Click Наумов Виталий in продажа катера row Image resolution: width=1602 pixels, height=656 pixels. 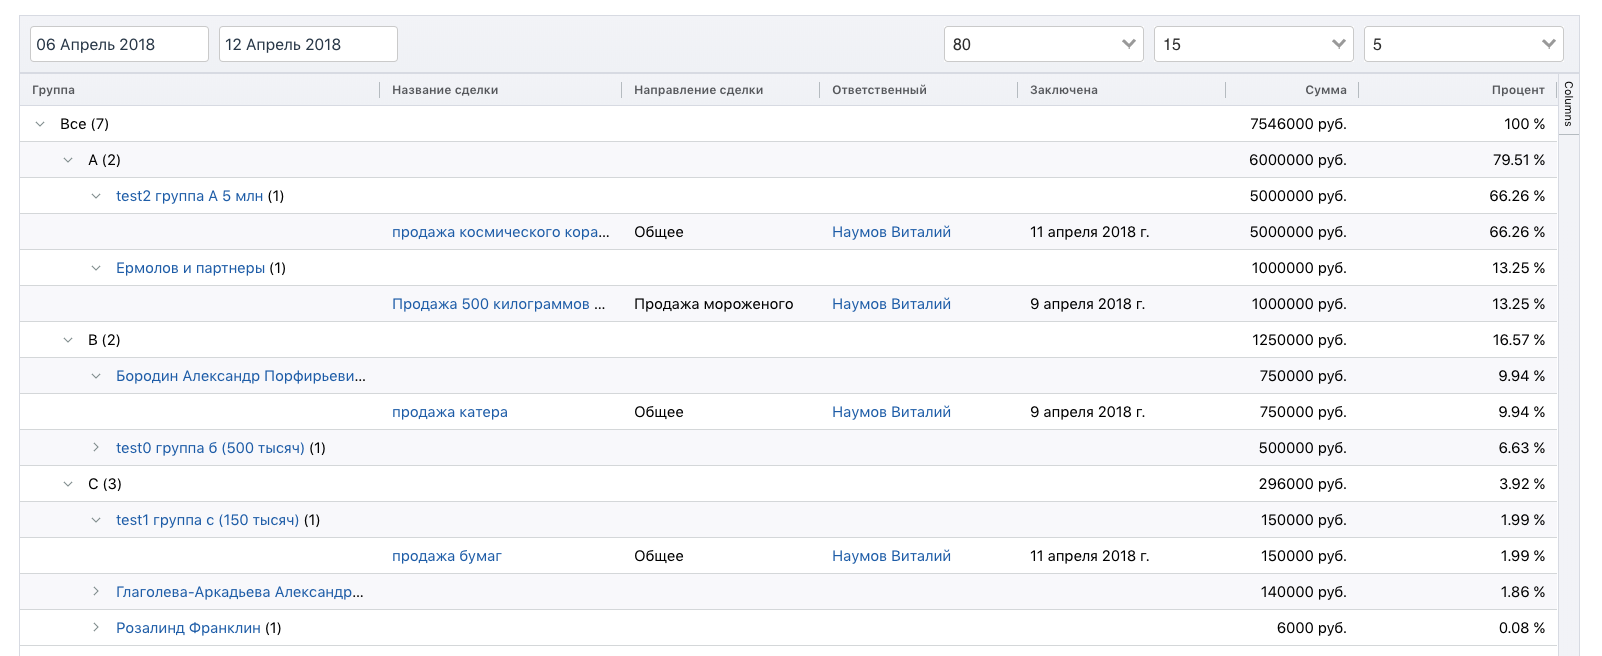tap(891, 412)
